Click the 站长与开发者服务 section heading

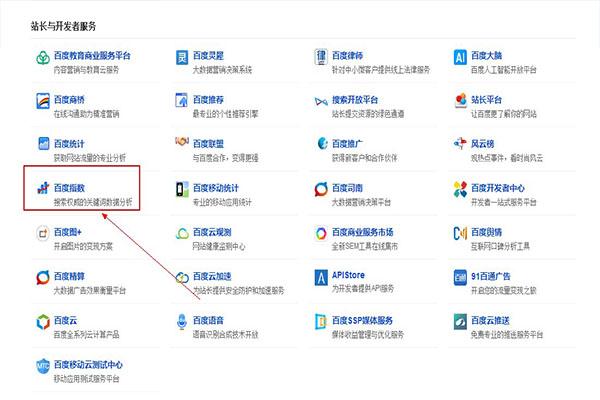tap(63, 26)
